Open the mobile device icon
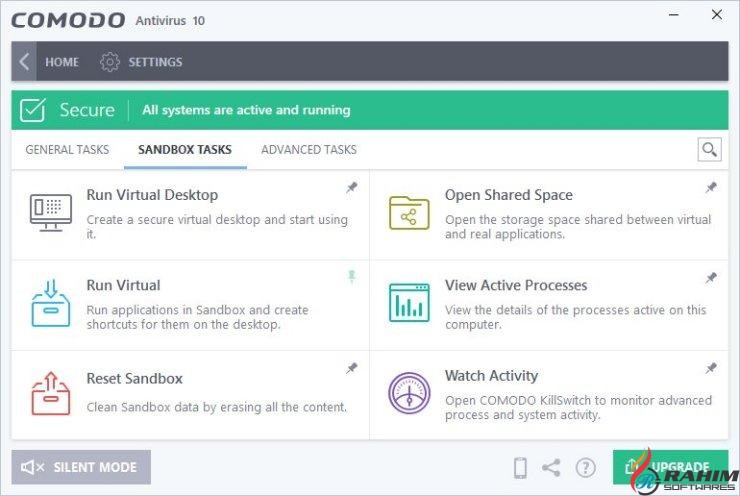Screen dimensions: 740x496 pyautogui.click(x=520, y=468)
